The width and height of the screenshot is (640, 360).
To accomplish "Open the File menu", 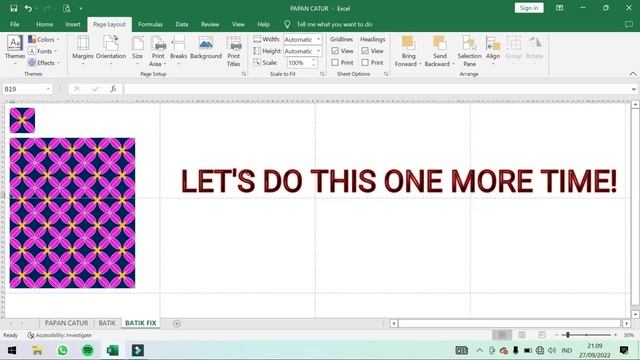I will (15, 24).
